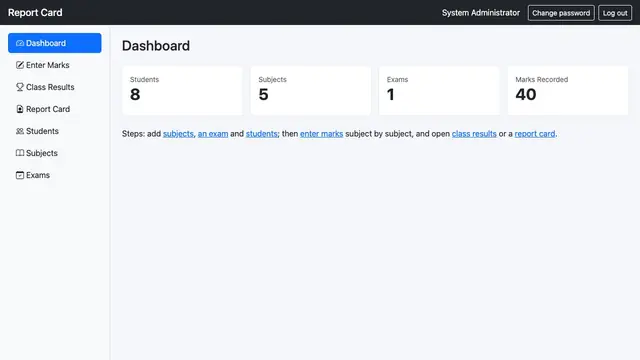This screenshot has height=360, width=640.
Task: Click the Marks Recorded card showing 40
Action: pyautogui.click(x=568, y=91)
